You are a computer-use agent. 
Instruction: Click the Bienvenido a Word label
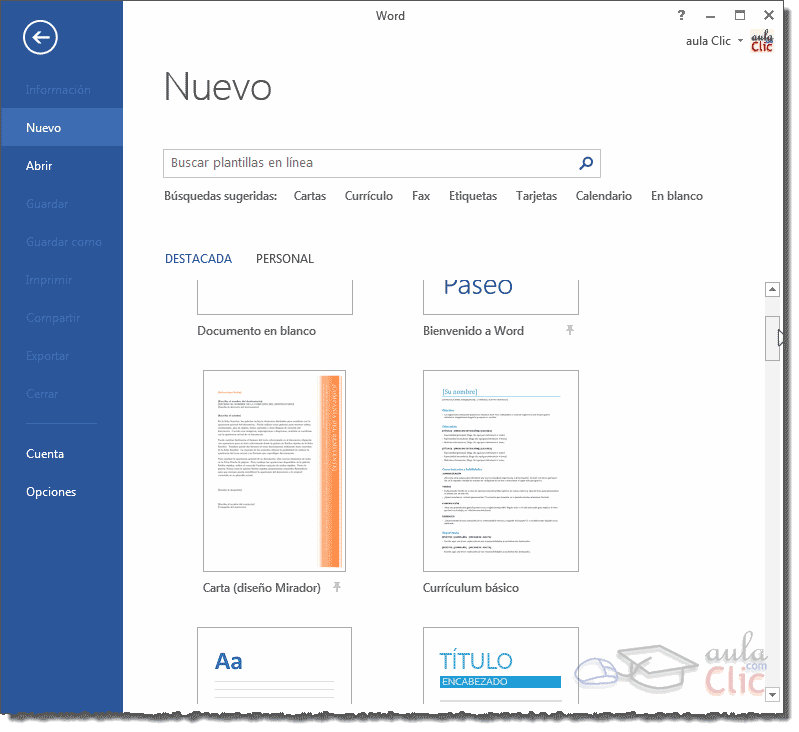[x=473, y=331]
